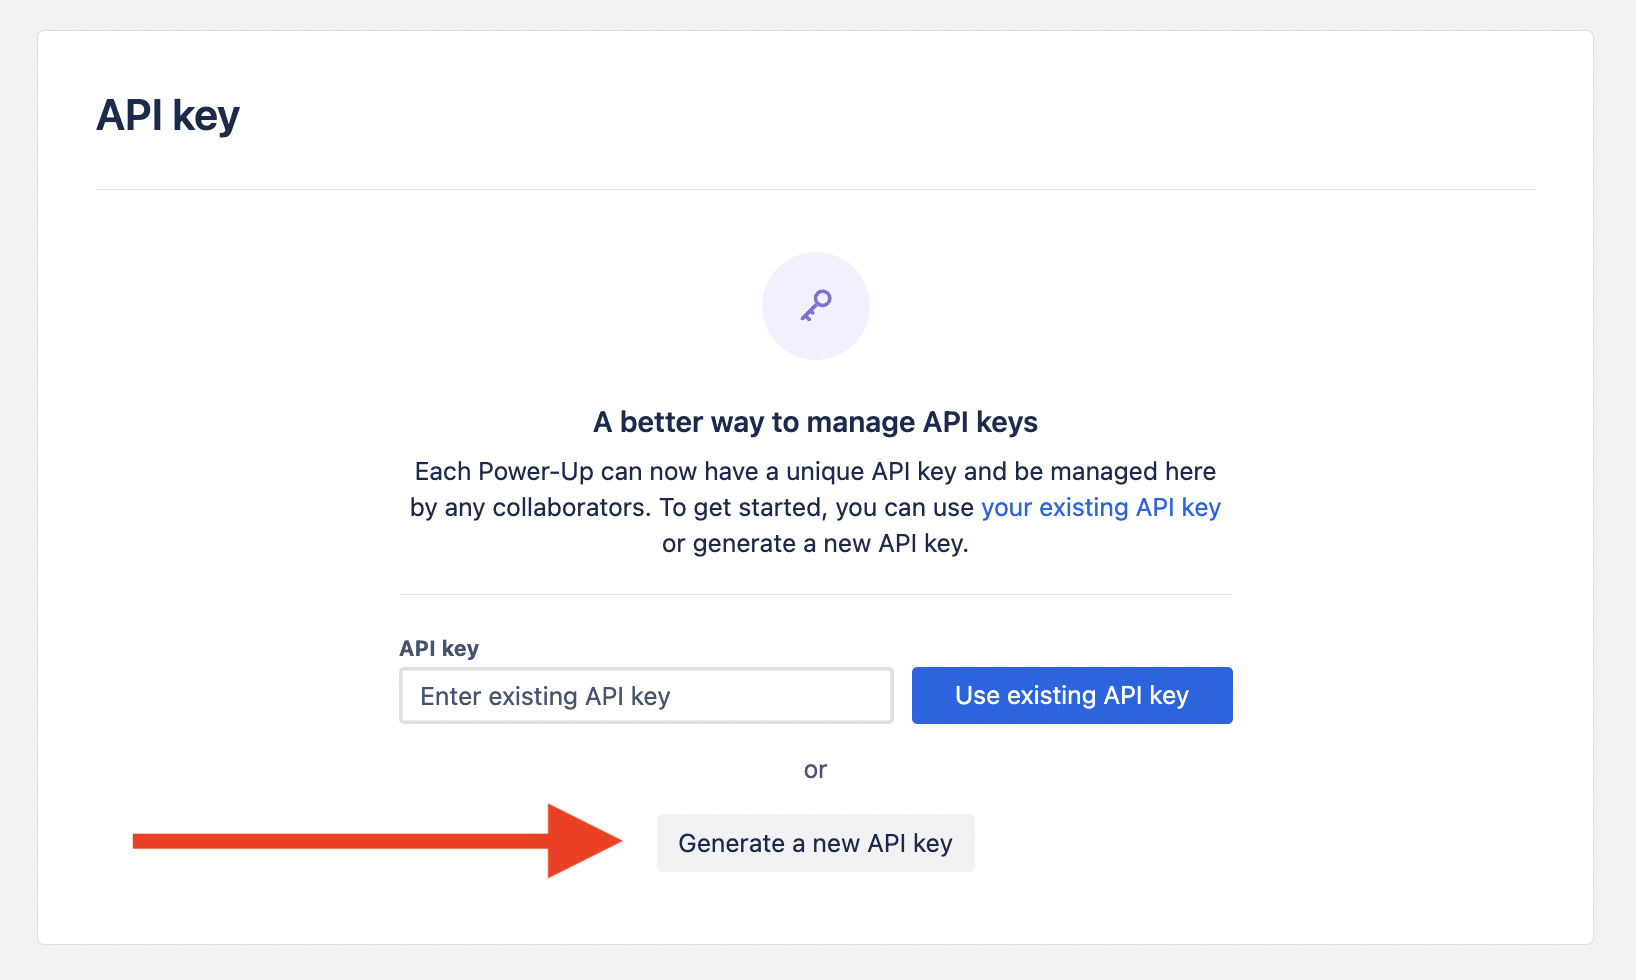Image resolution: width=1636 pixels, height=980 pixels.
Task: Click the "API key" label above the input
Action: 439,648
